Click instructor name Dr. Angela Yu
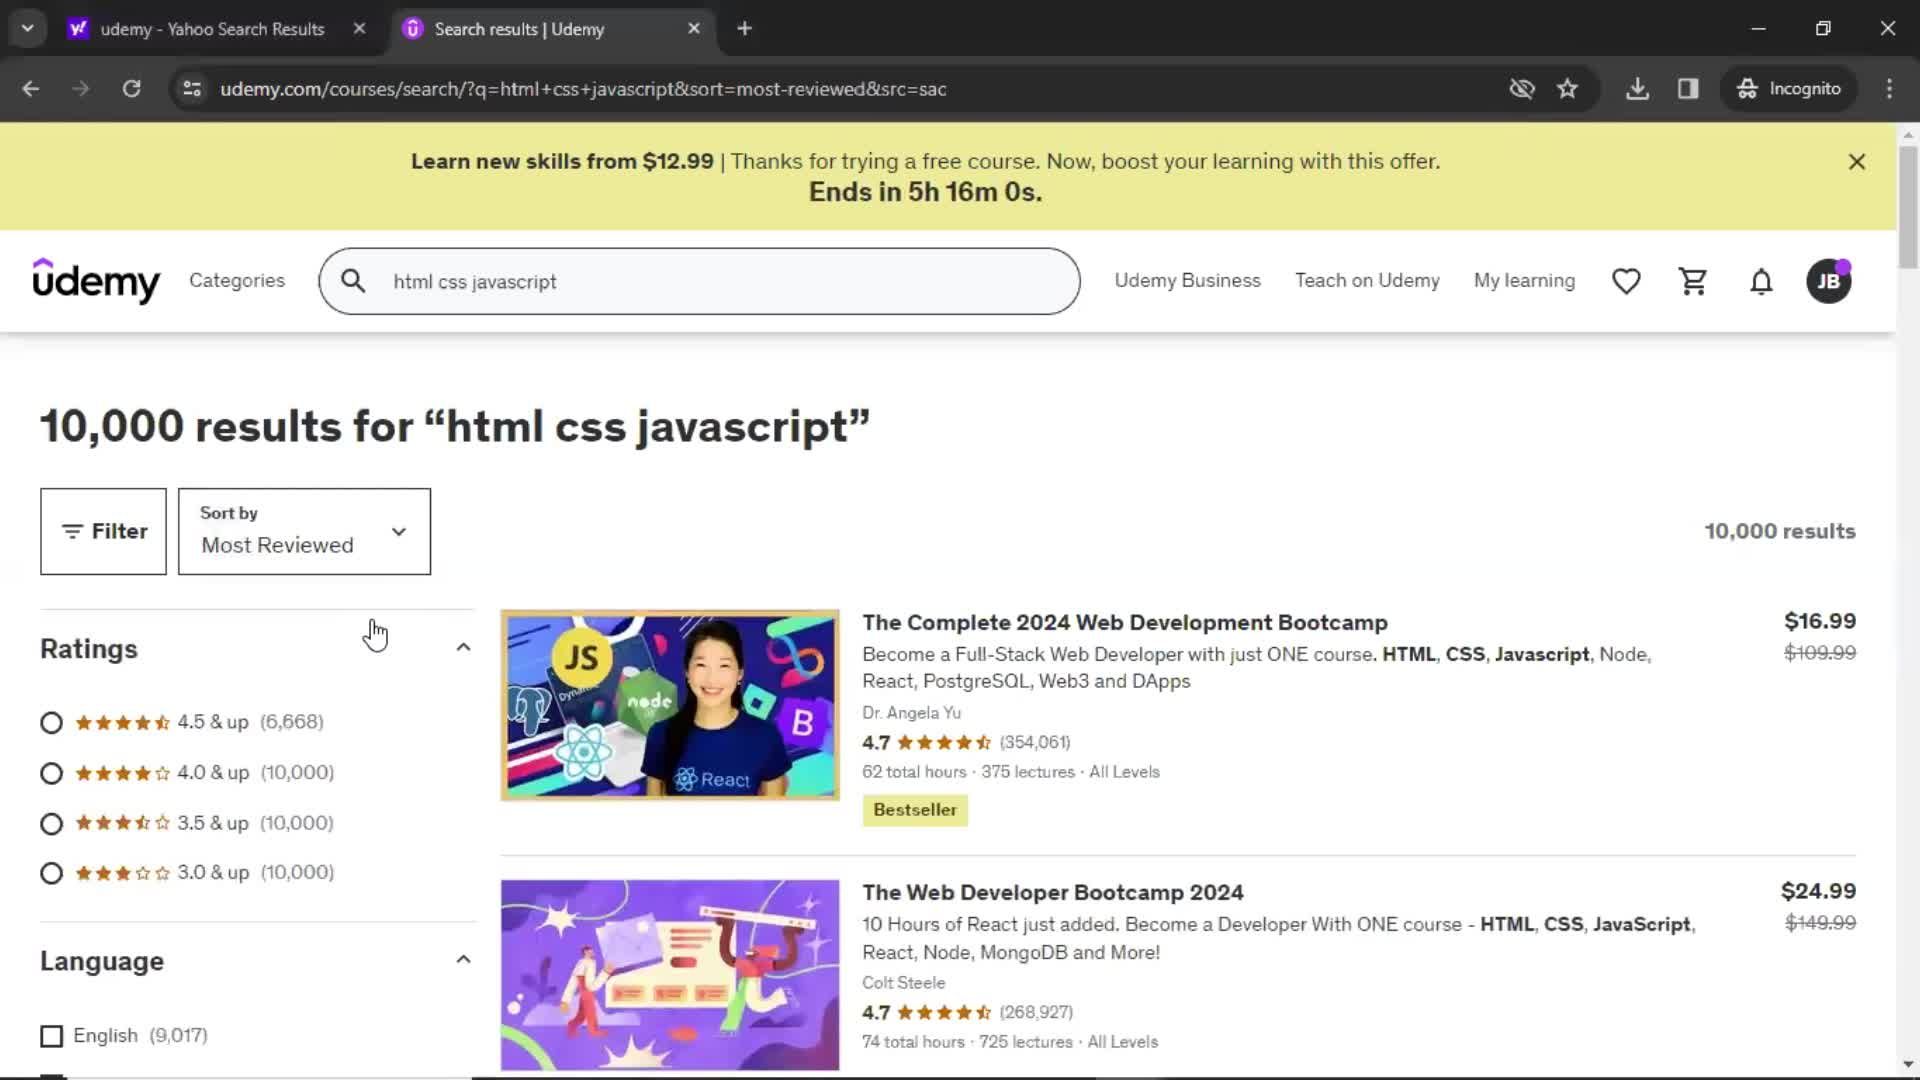Image resolution: width=1920 pixels, height=1080 pixels. (x=911, y=713)
